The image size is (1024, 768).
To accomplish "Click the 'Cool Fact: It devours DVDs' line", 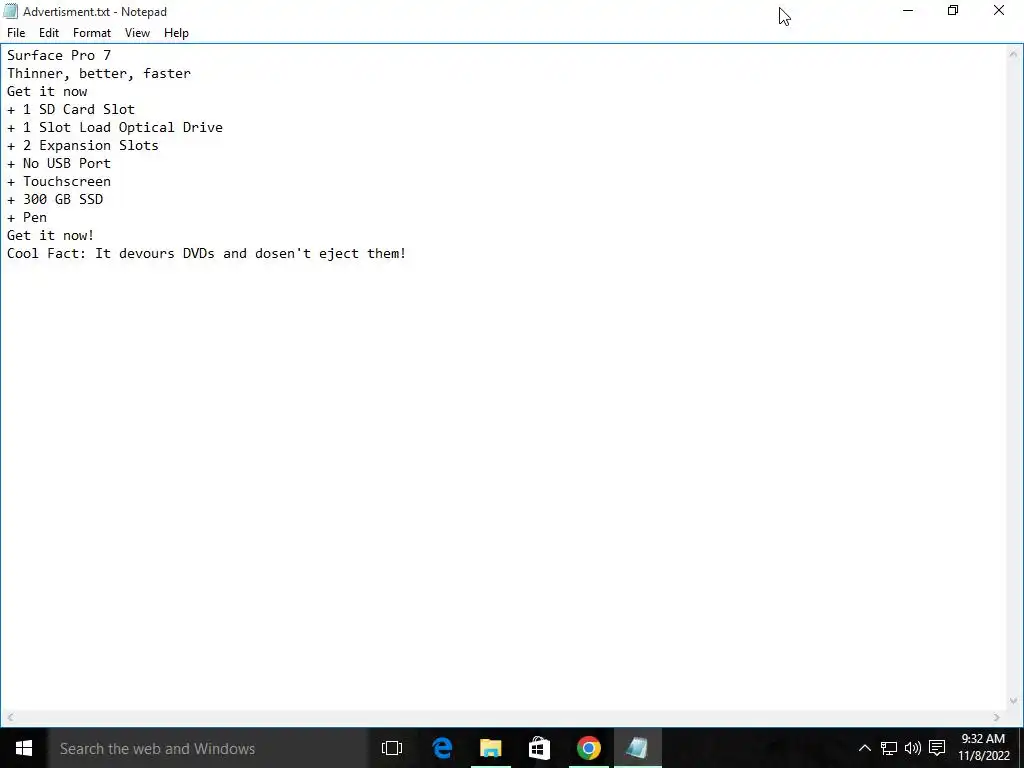I will tap(206, 253).
